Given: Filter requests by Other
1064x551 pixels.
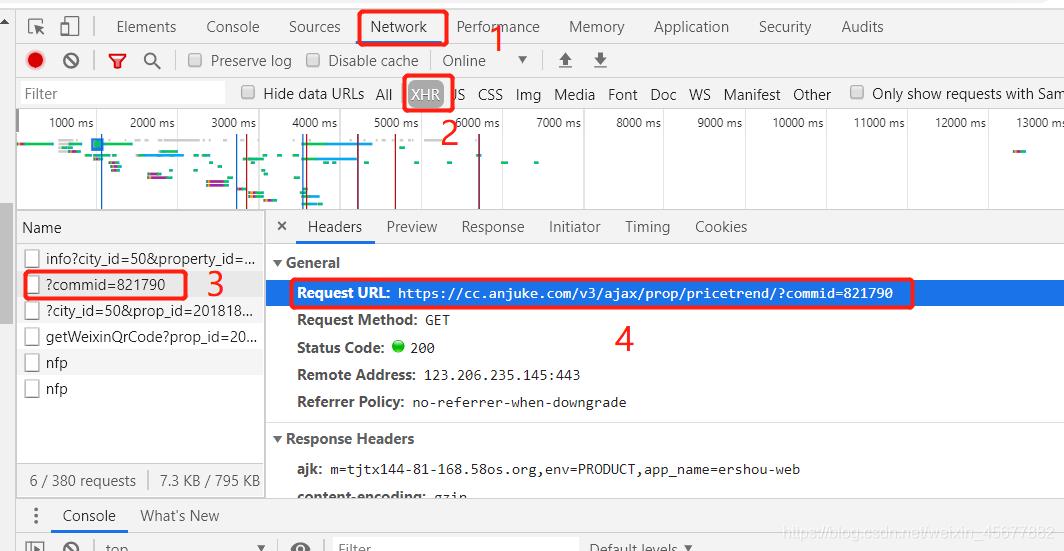Looking at the screenshot, I should [x=812, y=94].
